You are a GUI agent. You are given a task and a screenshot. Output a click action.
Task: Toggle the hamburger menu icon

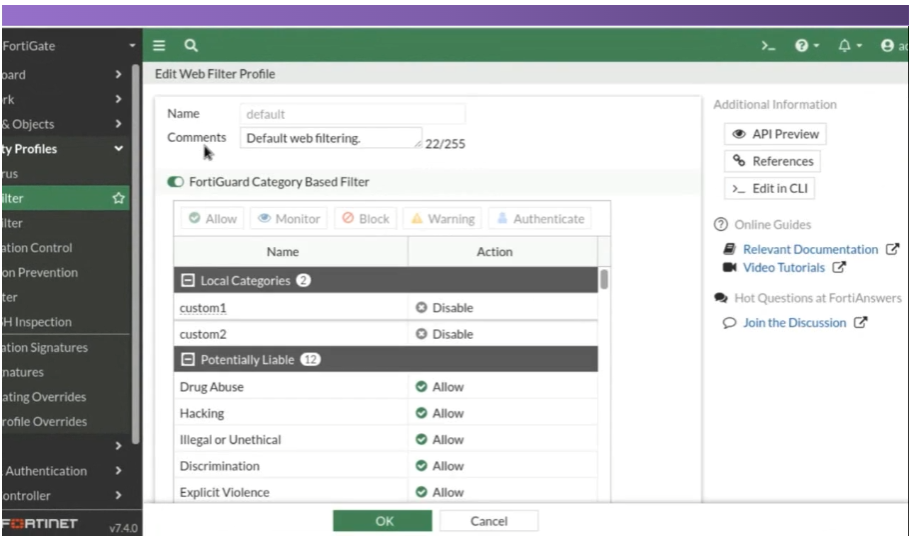[159, 45]
